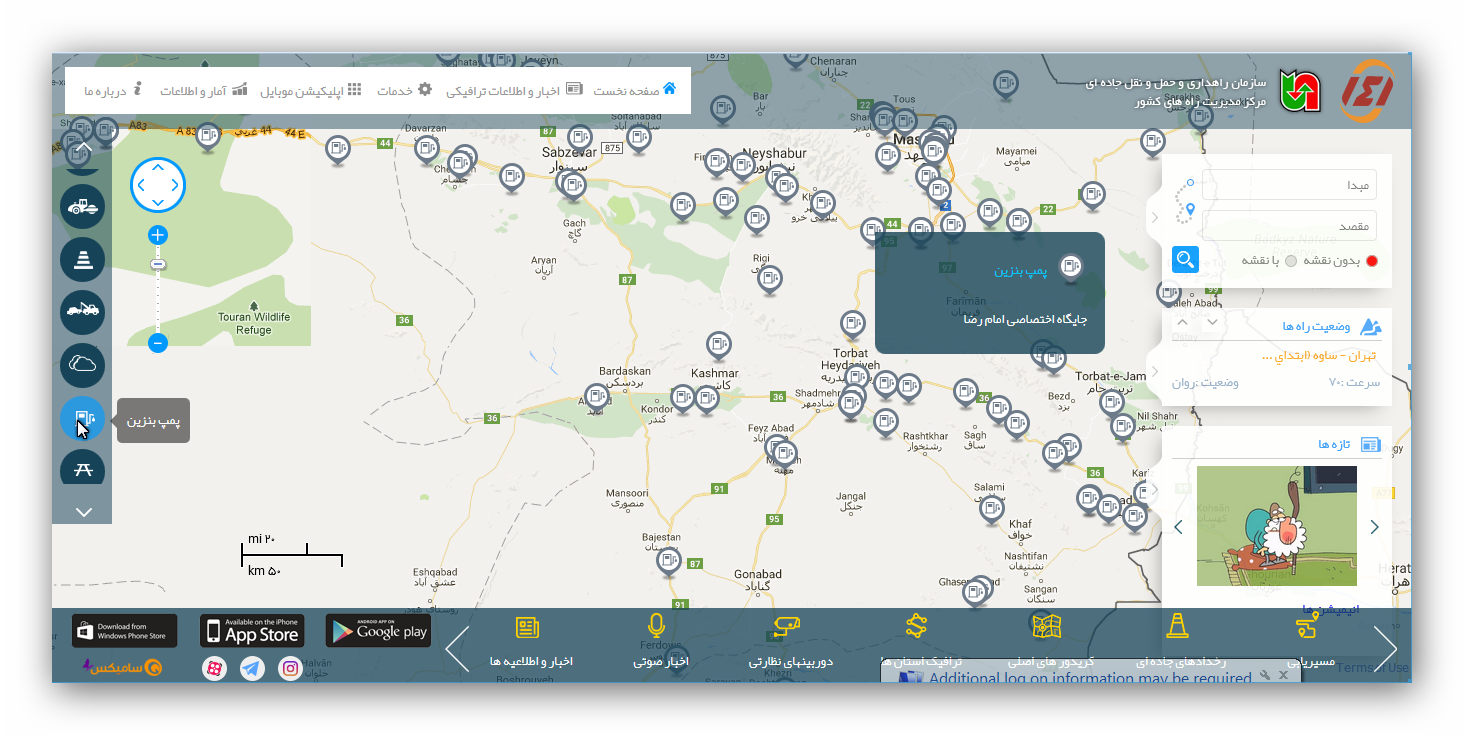Select the red 'بدون نقشه' radio button
The height and width of the screenshot is (735, 1464).
1372,261
